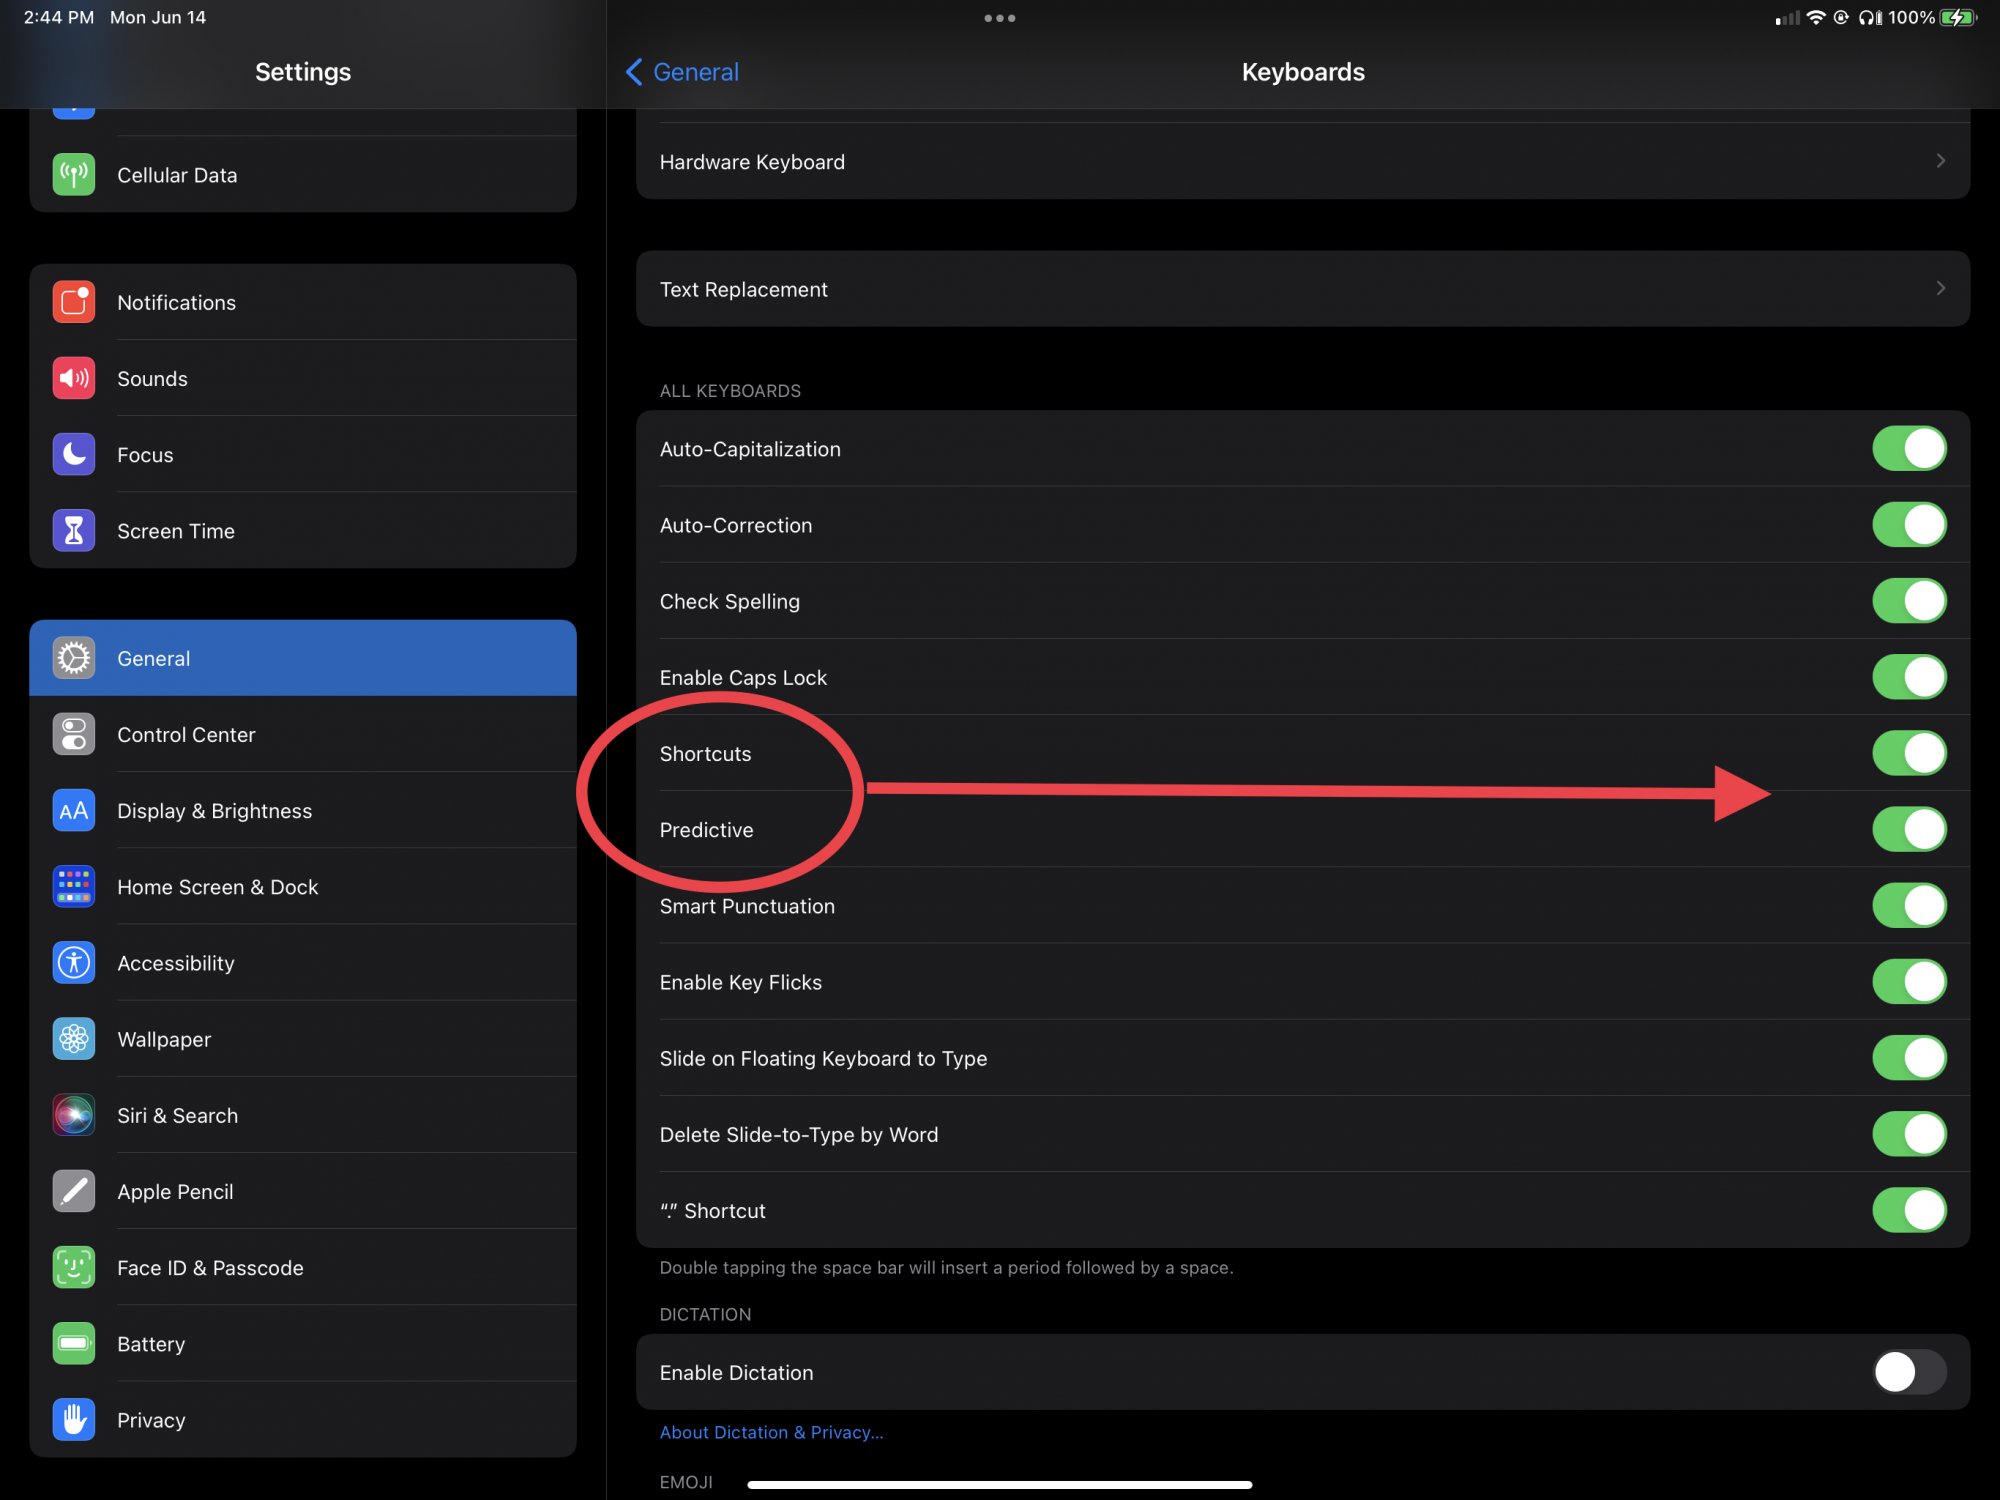The image size is (2000, 1500).
Task: Tap the Control Center switches icon
Action: [74, 735]
